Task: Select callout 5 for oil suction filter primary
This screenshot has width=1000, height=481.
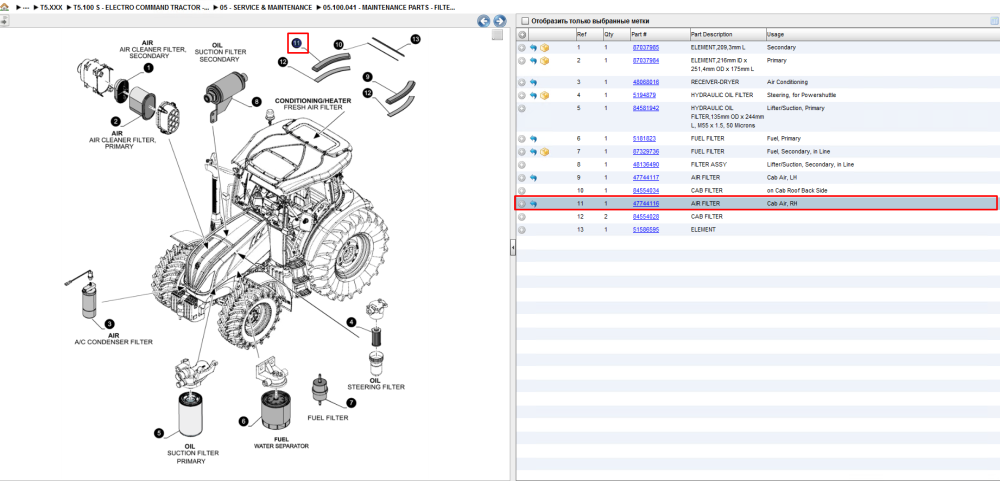Action: [x=159, y=433]
